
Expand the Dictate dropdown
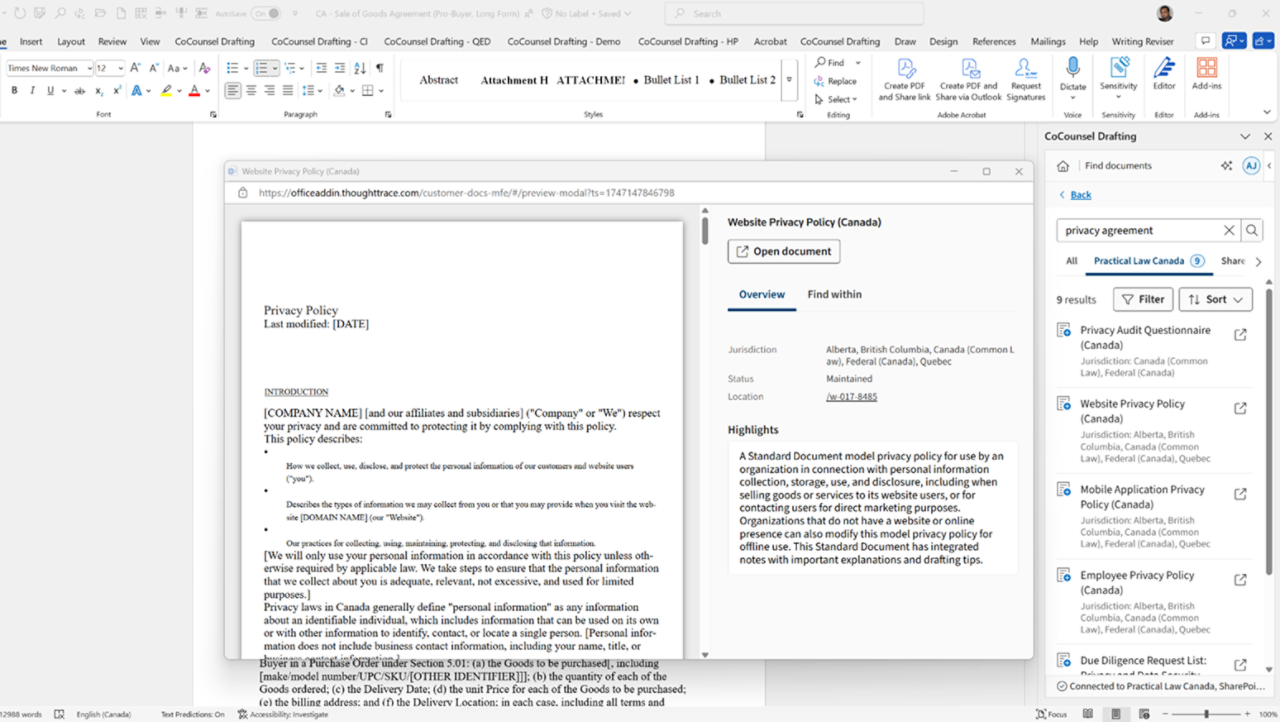coord(1073,95)
